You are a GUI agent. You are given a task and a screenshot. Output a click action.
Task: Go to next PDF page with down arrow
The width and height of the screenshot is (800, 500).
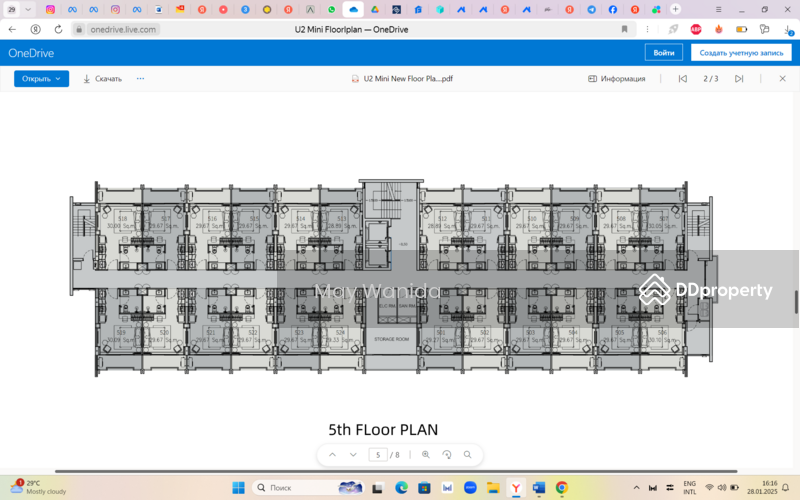(353, 455)
